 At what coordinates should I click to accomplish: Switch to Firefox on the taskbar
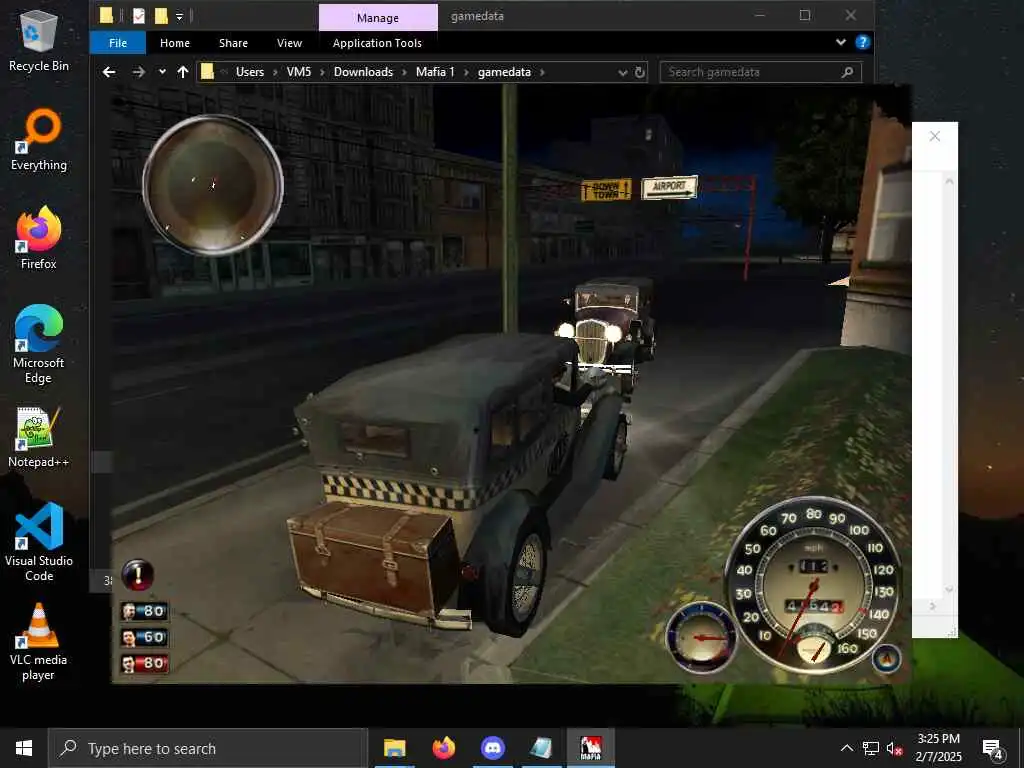click(444, 748)
